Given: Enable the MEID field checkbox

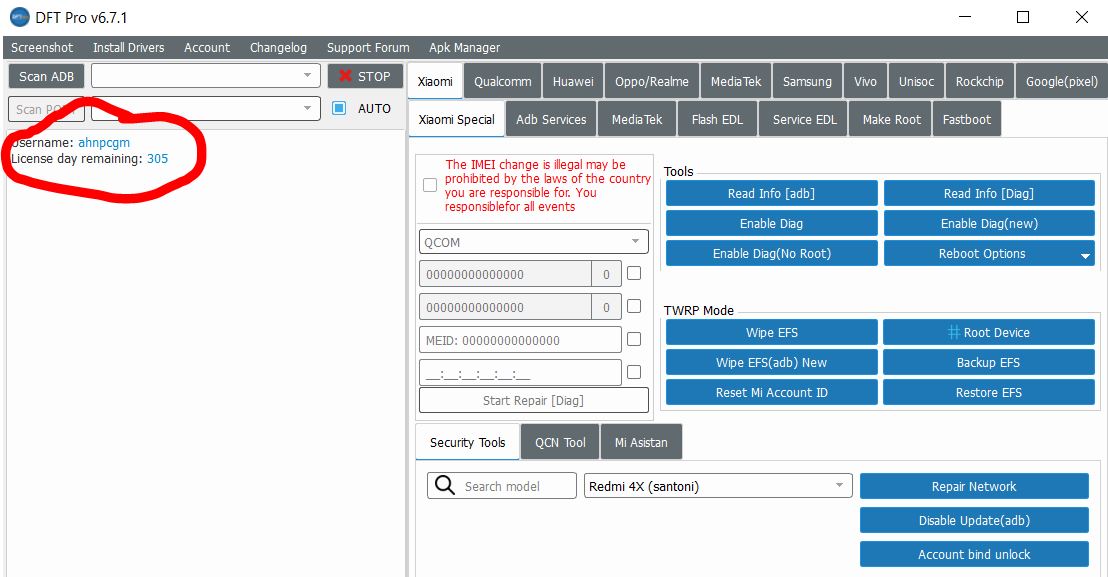Looking at the screenshot, I should (x=633, y=339).
